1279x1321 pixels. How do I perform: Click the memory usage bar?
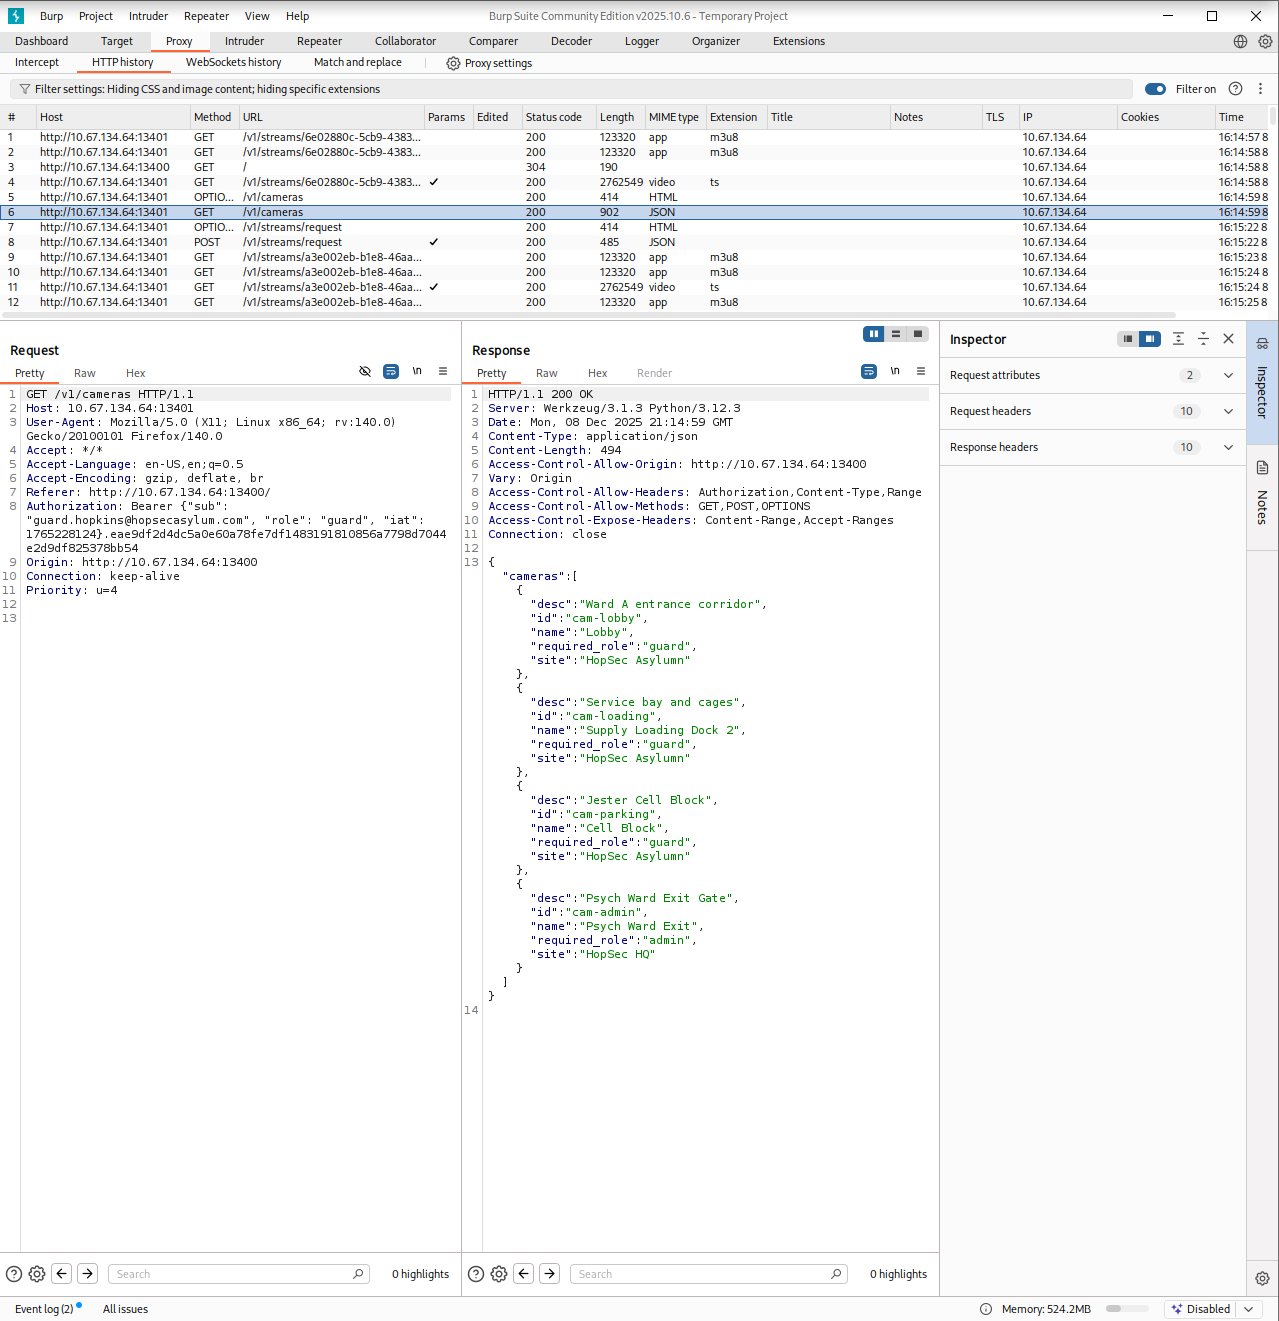click(x=1127, y=1309)
